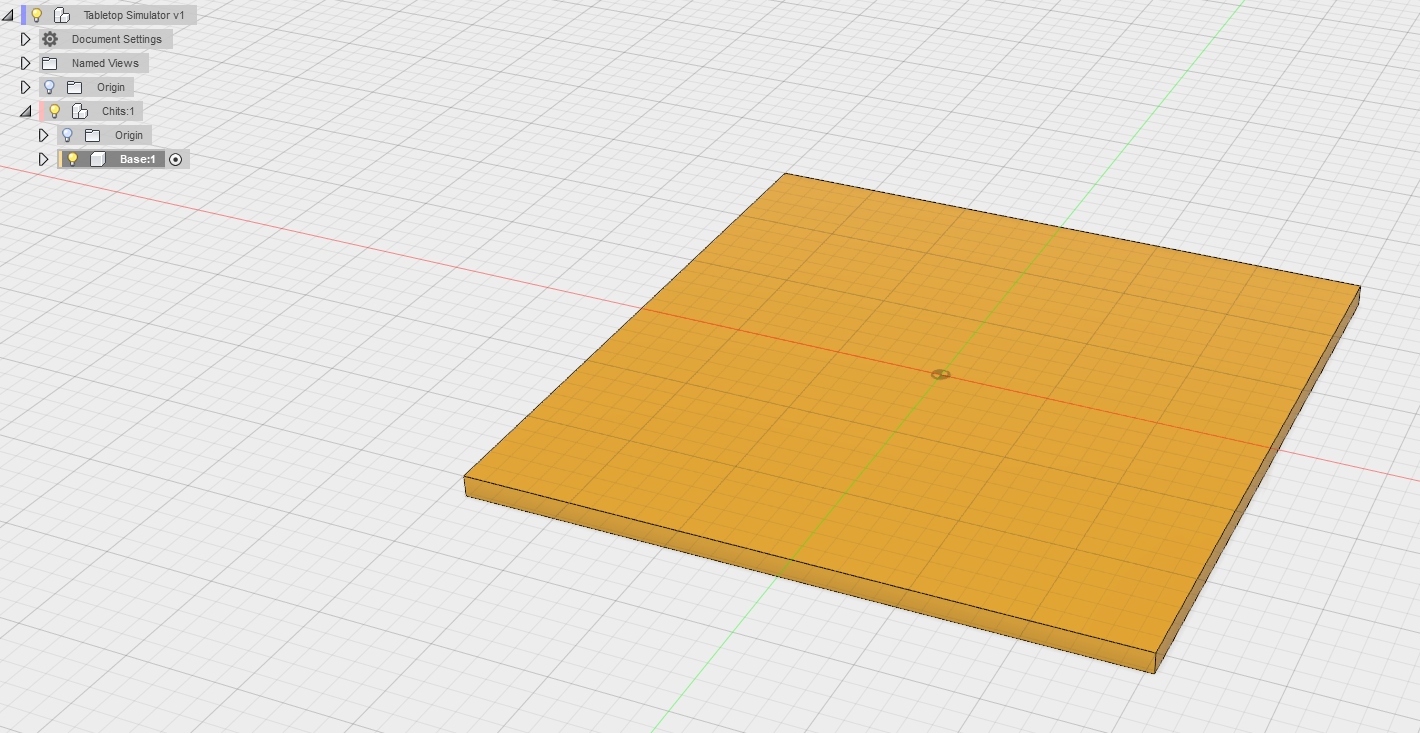Click the origin point marker on the plate

940,374
